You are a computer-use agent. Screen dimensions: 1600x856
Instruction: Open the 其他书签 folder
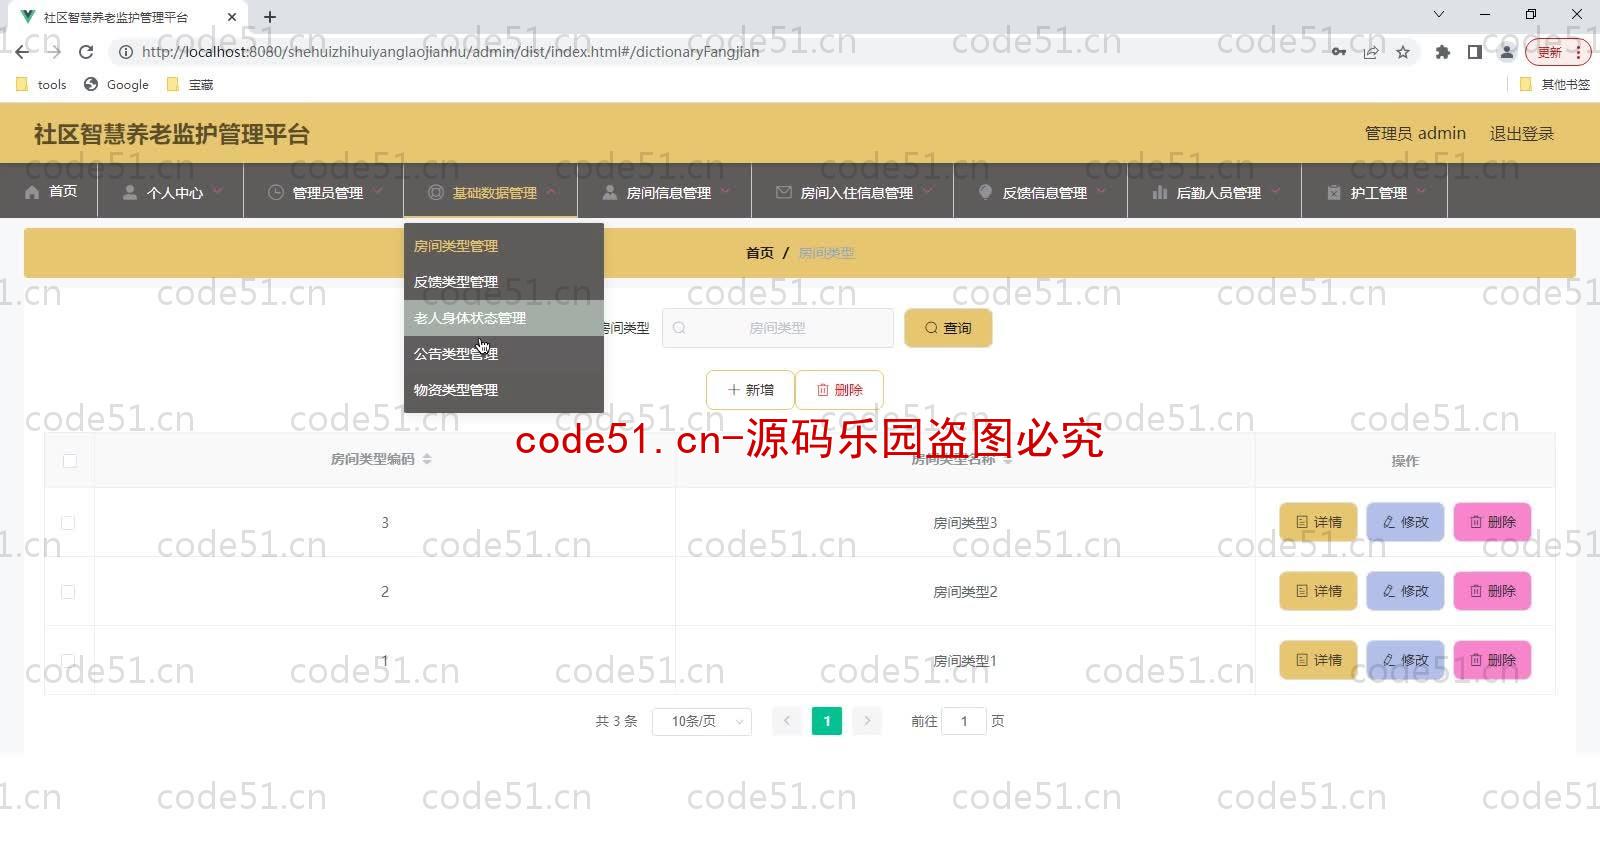[x=1555, y=85]
